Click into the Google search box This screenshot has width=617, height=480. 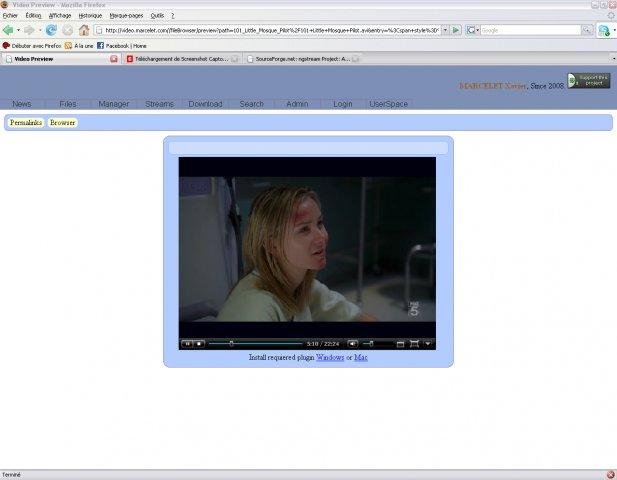point(530,30)
